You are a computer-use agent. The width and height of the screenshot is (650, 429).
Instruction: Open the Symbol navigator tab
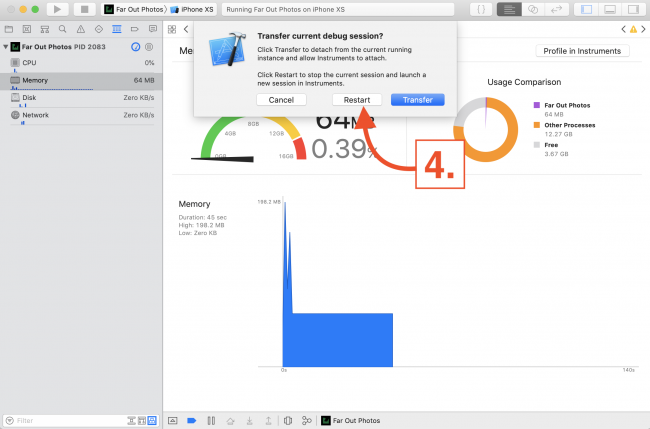point(44,29)
